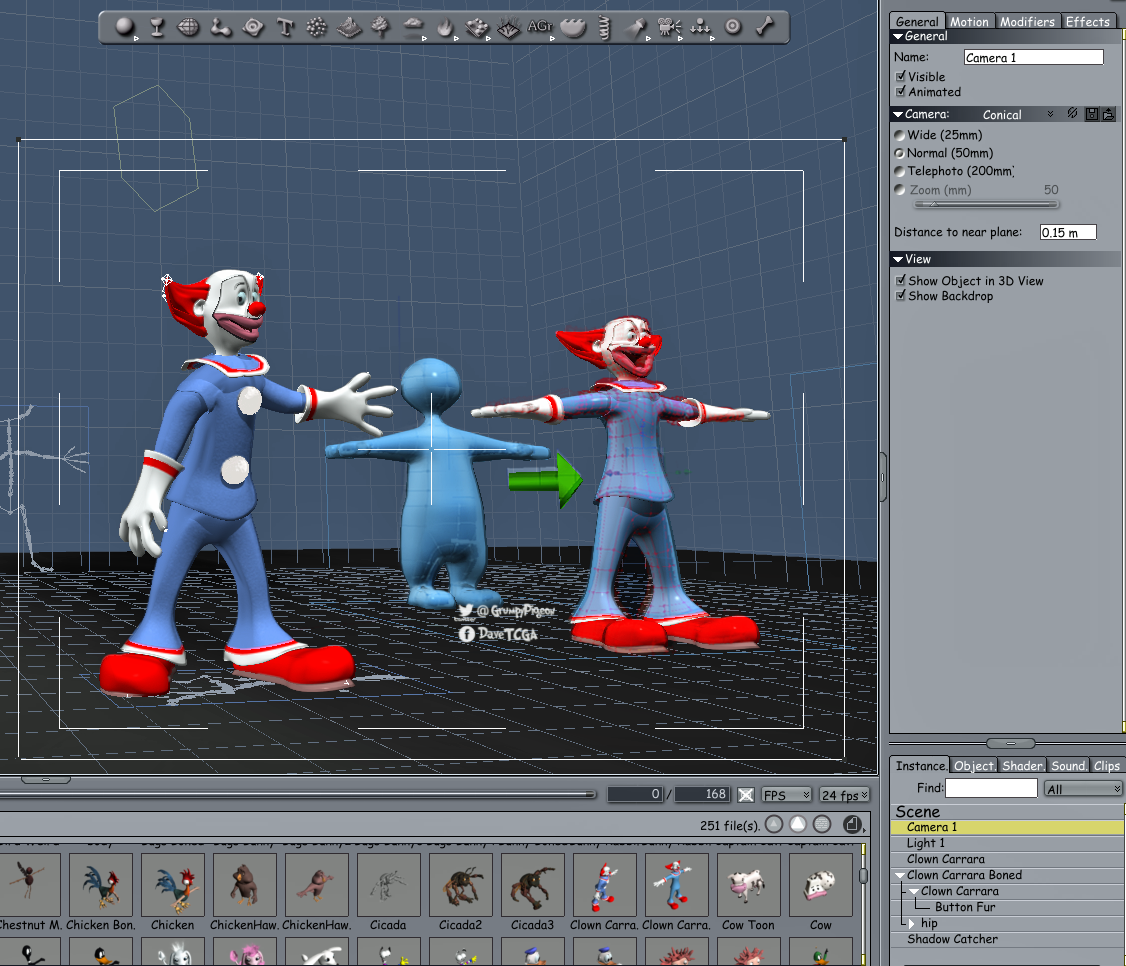Select the Zoom (mm) radio button
This screenshot has height=966, width=1126.
click(899, 190)
